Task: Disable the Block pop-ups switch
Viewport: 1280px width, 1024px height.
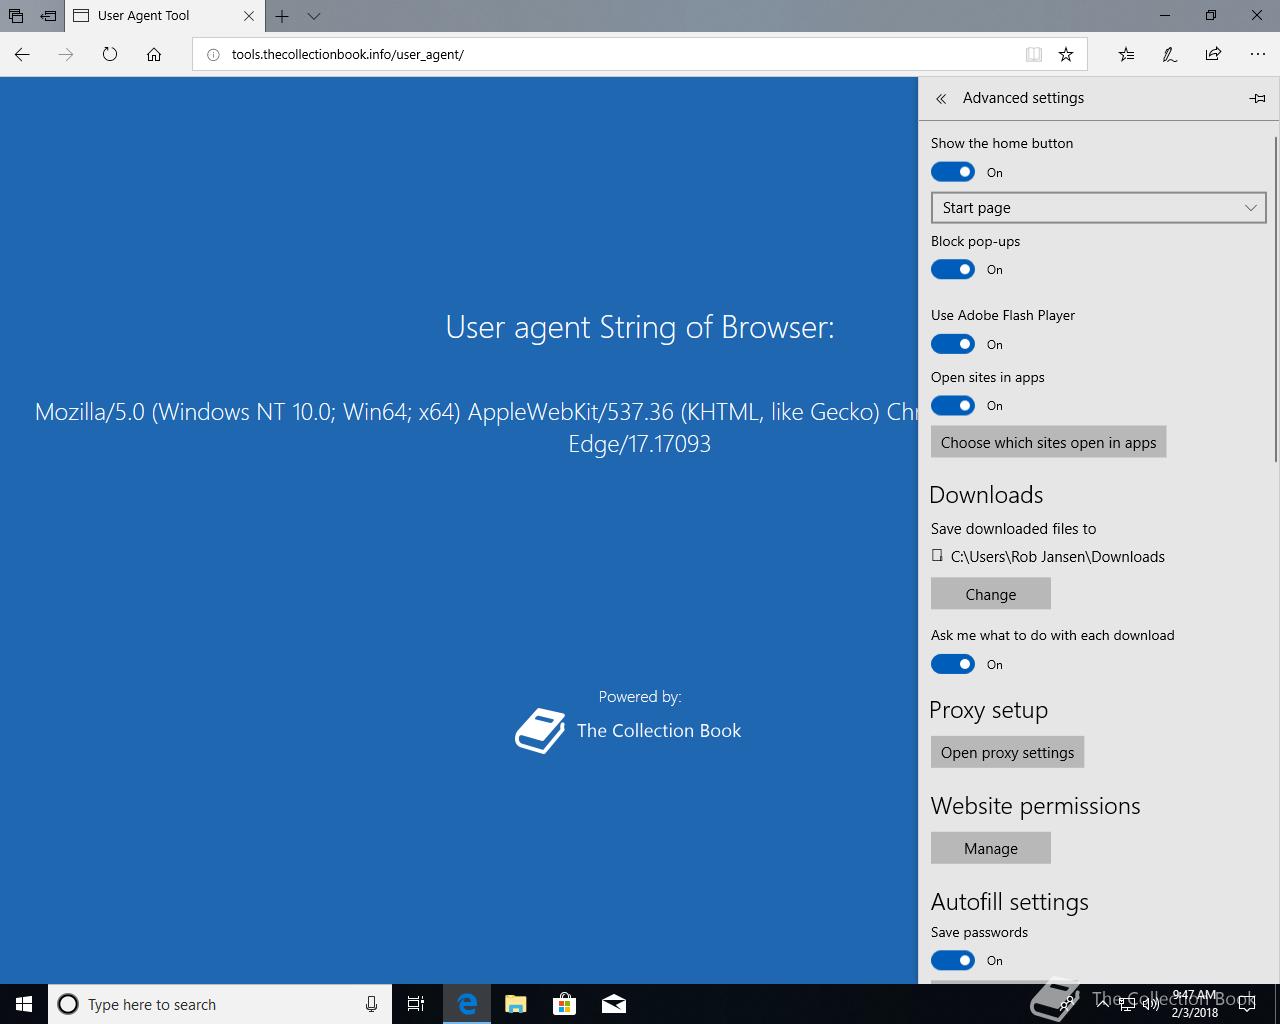Action: tap(953, 269)
